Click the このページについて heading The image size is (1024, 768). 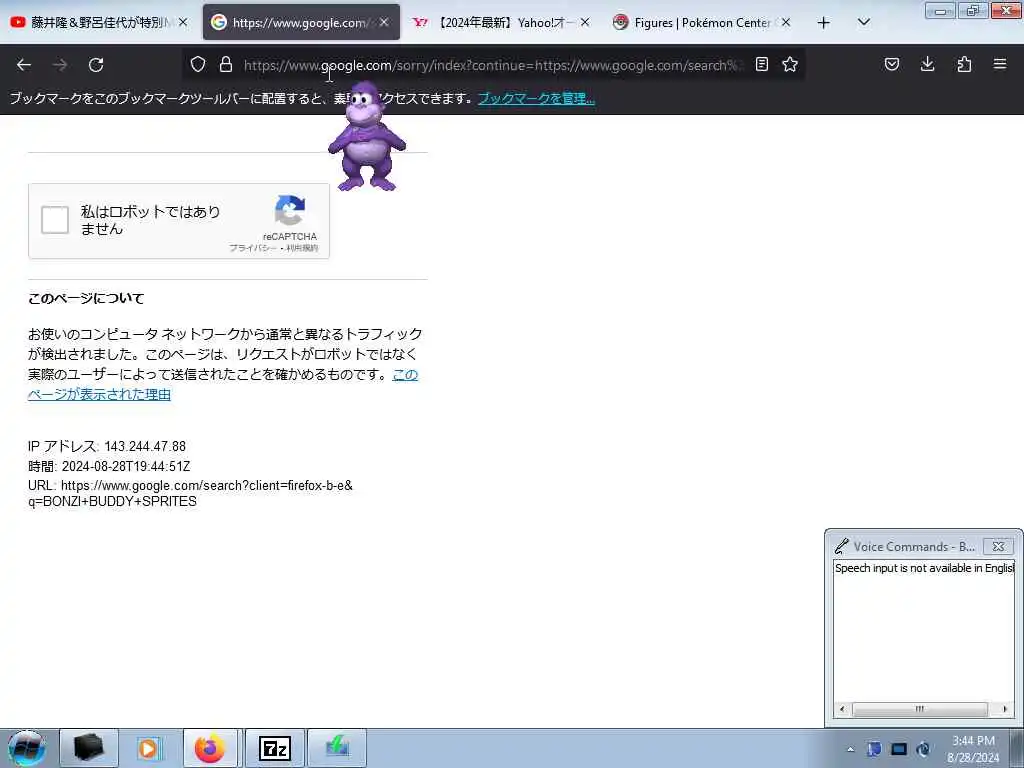click(86, 298)
